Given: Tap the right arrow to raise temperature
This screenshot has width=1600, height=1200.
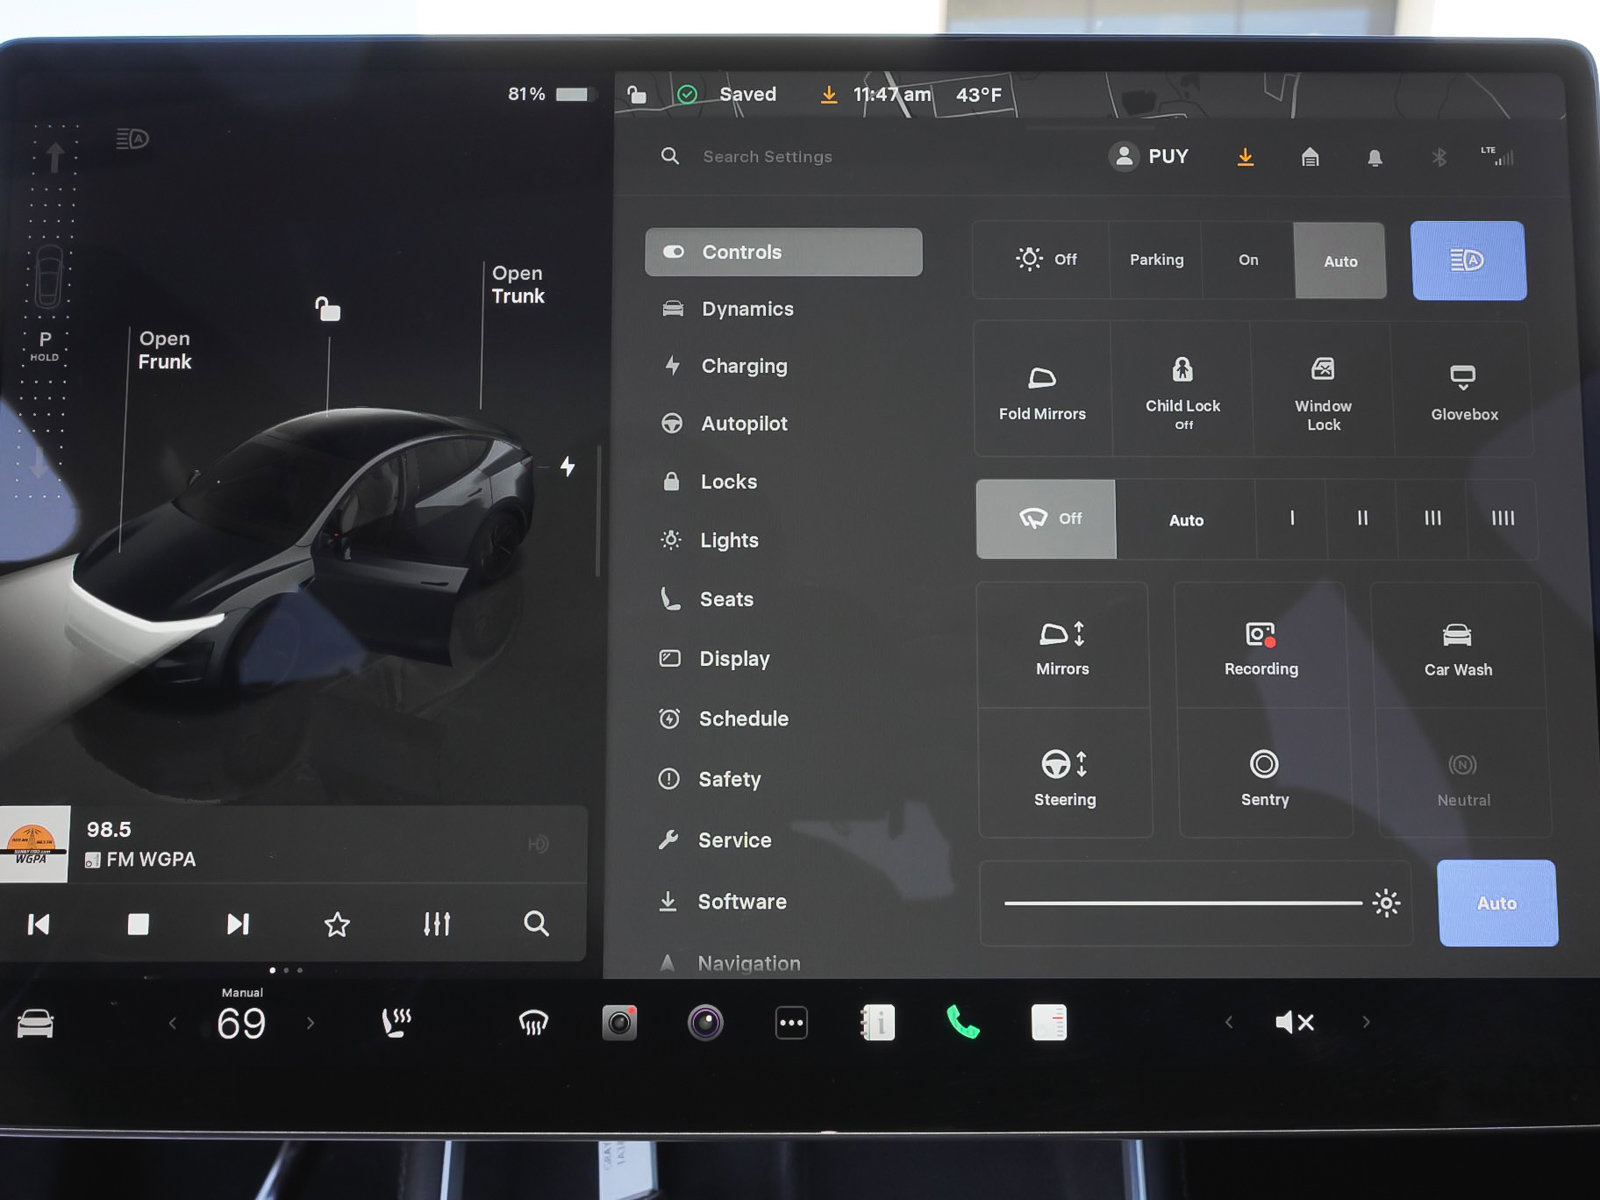Looking at the screenshot, I should (310, 1022).
